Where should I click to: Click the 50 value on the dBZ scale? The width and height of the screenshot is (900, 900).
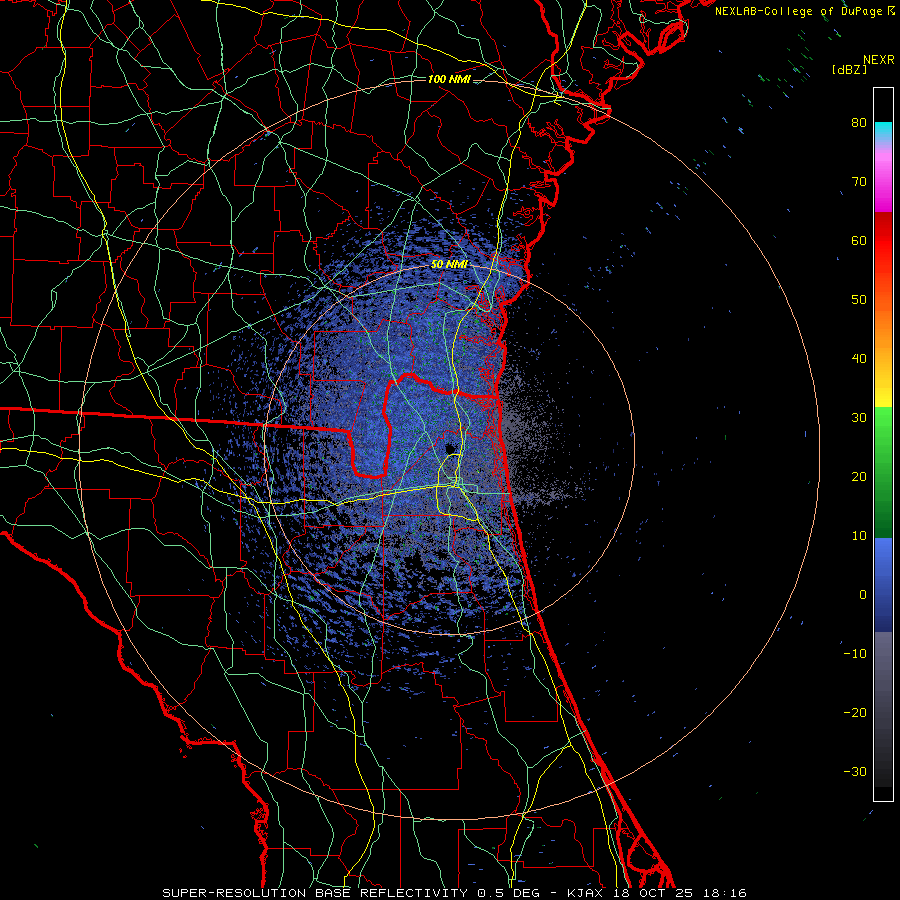coord(859,300)
